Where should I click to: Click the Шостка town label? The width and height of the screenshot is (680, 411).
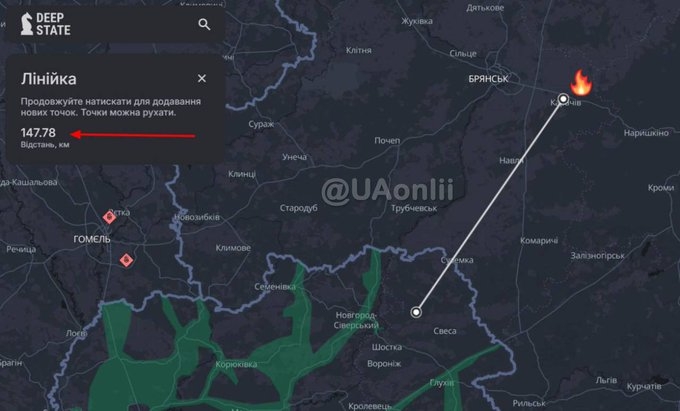point(386,347)
